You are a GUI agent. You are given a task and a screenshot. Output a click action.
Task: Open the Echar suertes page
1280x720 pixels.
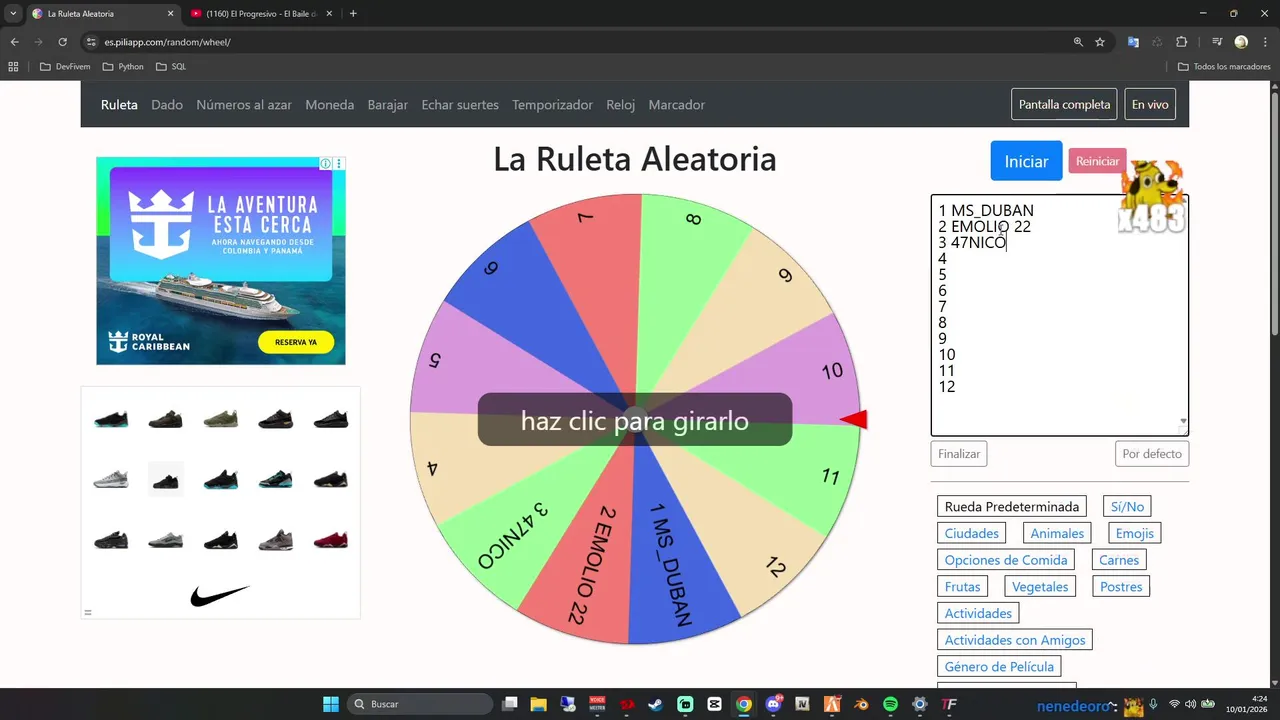pyautogui.click(x=460, y=104)
